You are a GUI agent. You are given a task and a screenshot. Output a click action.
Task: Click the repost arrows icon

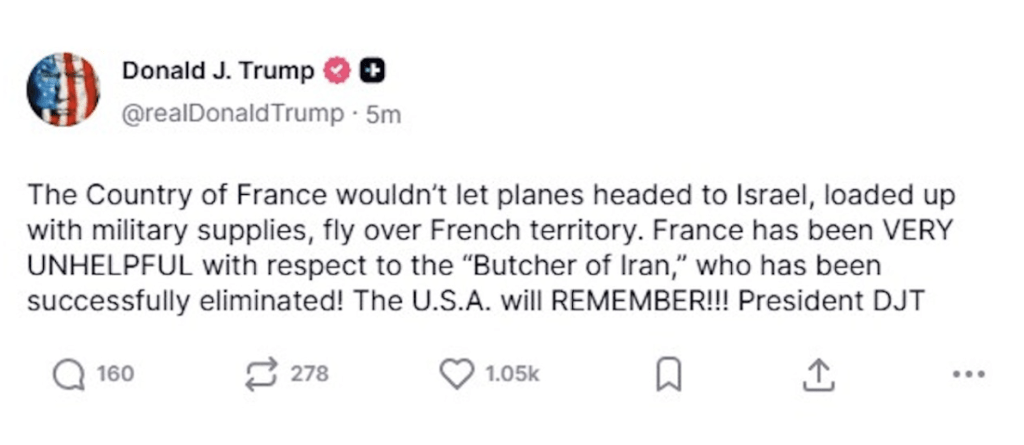(262, 375)
